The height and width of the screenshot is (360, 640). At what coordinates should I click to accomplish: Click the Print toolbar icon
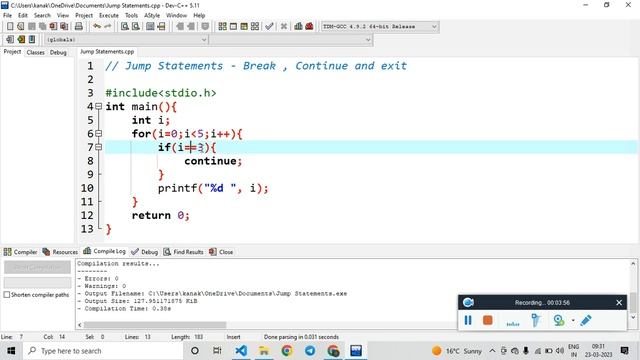click(78, 27)
